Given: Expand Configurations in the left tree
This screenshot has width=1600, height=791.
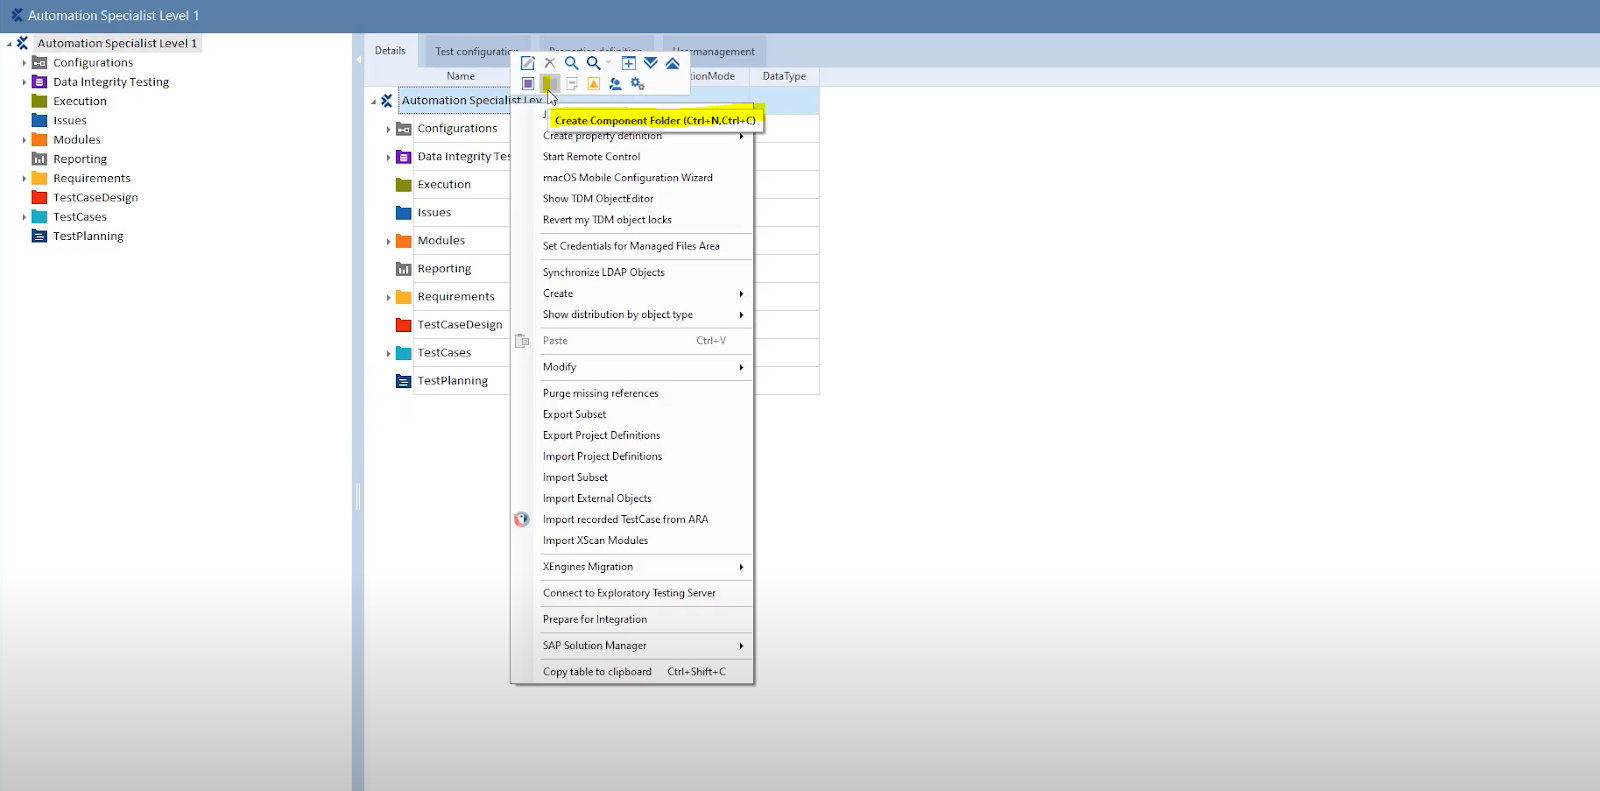Looking at the screenshot, I should pyautogui.click(x=24, y=63).
